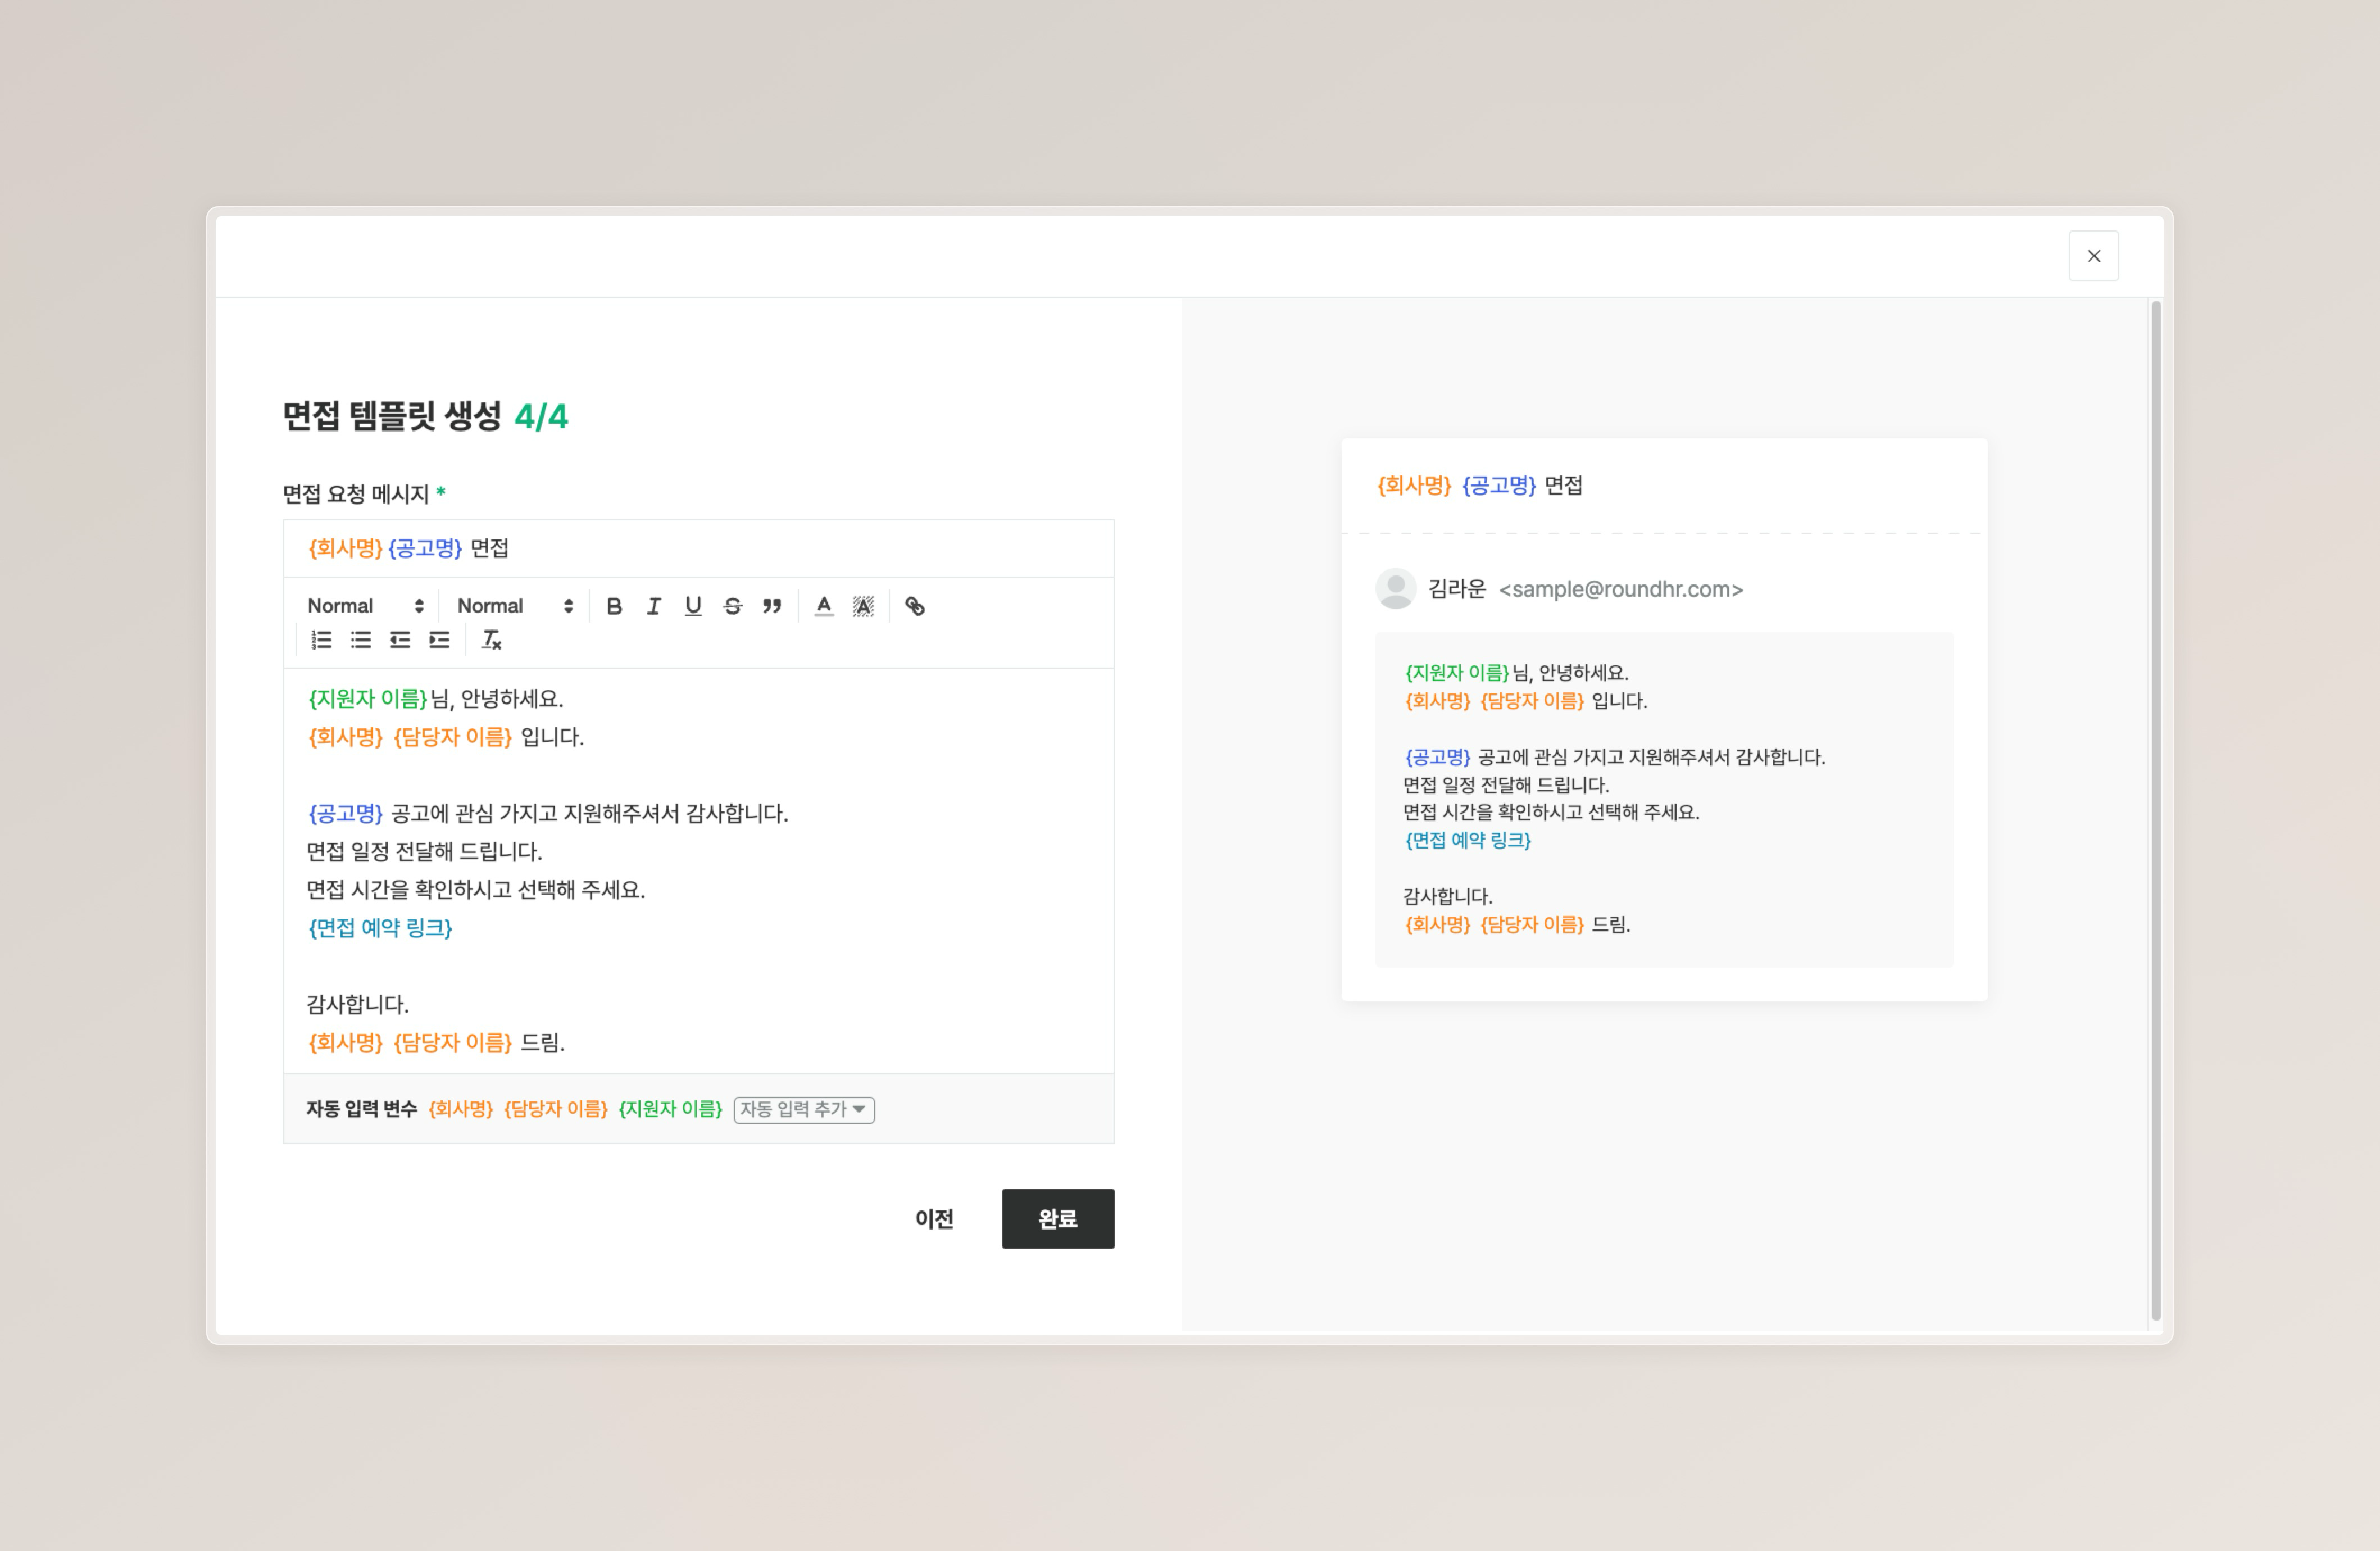Insert a blockquote with the quote icon
The height and width of the screenshot is (1551, 2380).
[x=772, y=606]
